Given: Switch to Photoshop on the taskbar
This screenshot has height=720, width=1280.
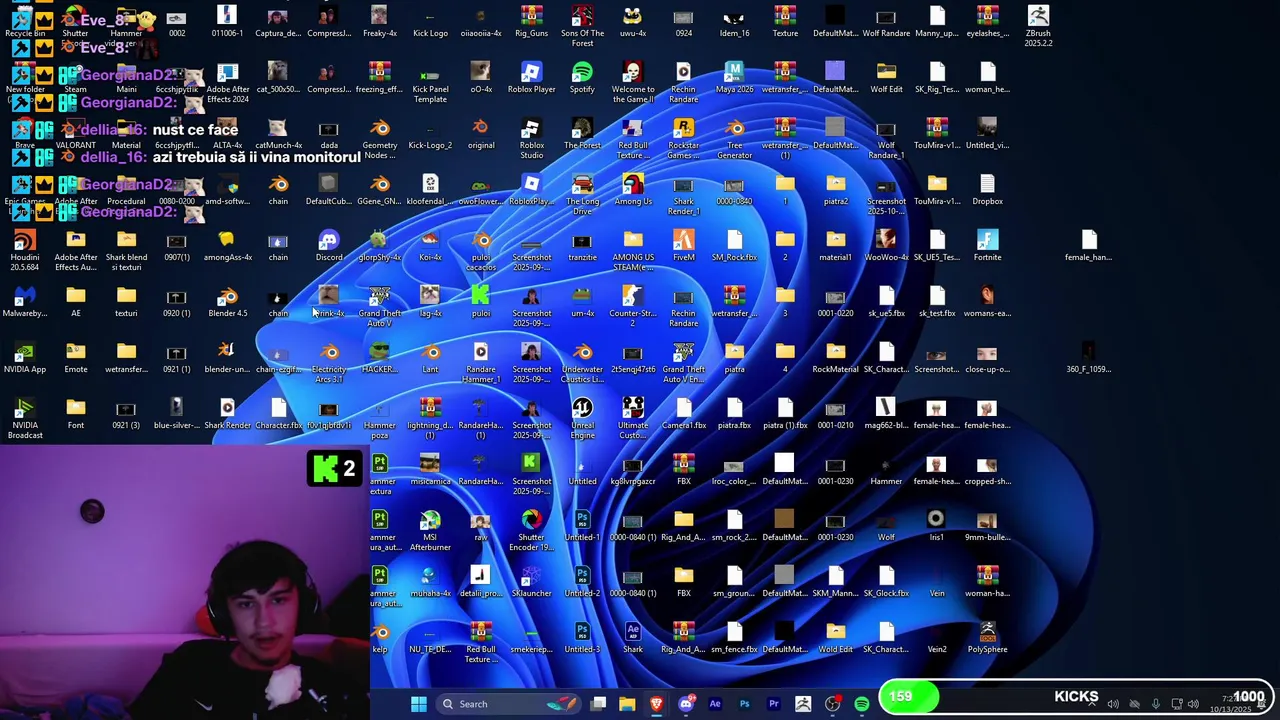Looking at the screenshot, I should coord(744,704).
